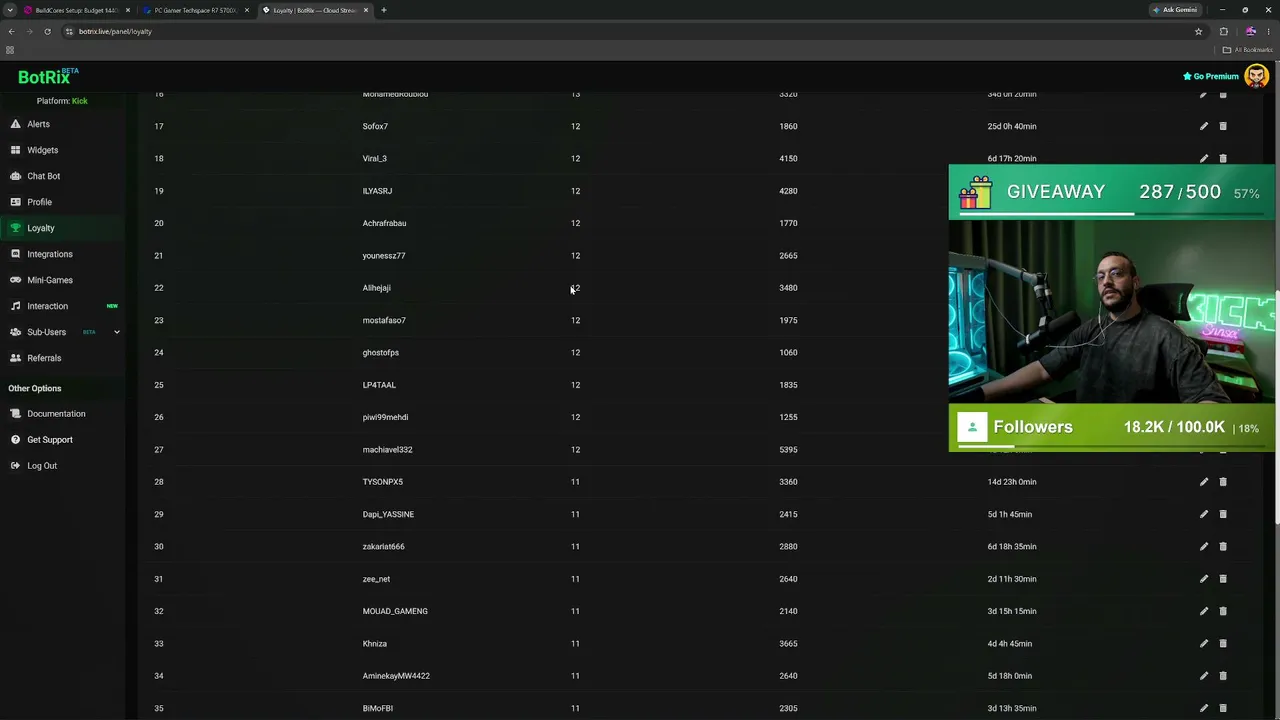Expand the Sub-Users submenu chevron
This screenshot has width=1280, height=720.
click(x=116, y=332)
